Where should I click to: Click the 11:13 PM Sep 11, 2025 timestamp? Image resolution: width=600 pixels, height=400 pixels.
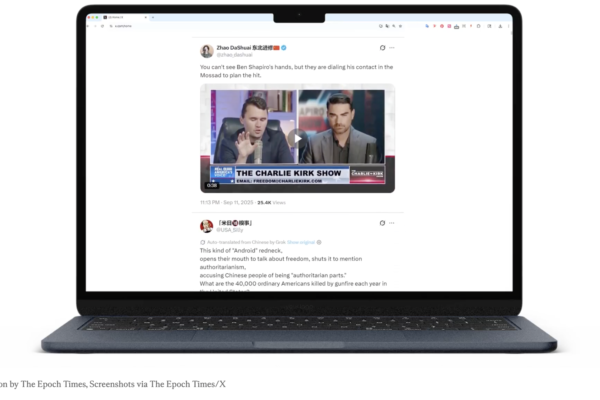coord(226,201)
